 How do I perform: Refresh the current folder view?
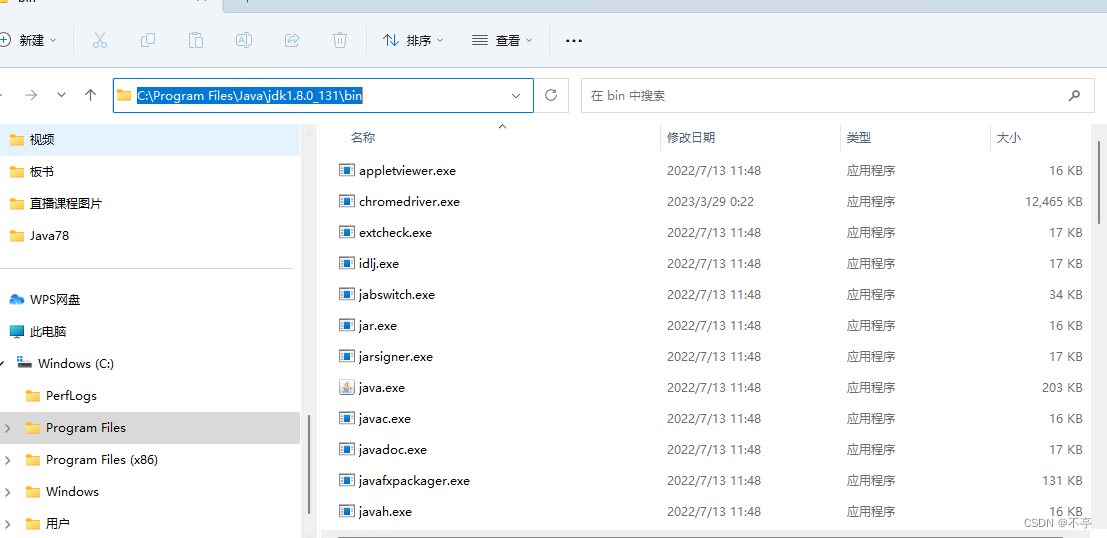550,95
